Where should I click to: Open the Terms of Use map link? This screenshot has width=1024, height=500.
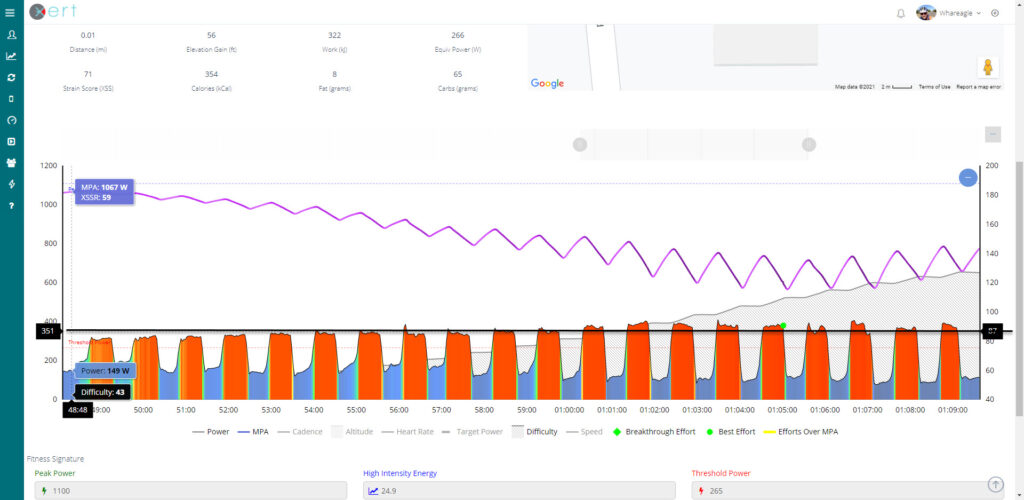(934, 87)
